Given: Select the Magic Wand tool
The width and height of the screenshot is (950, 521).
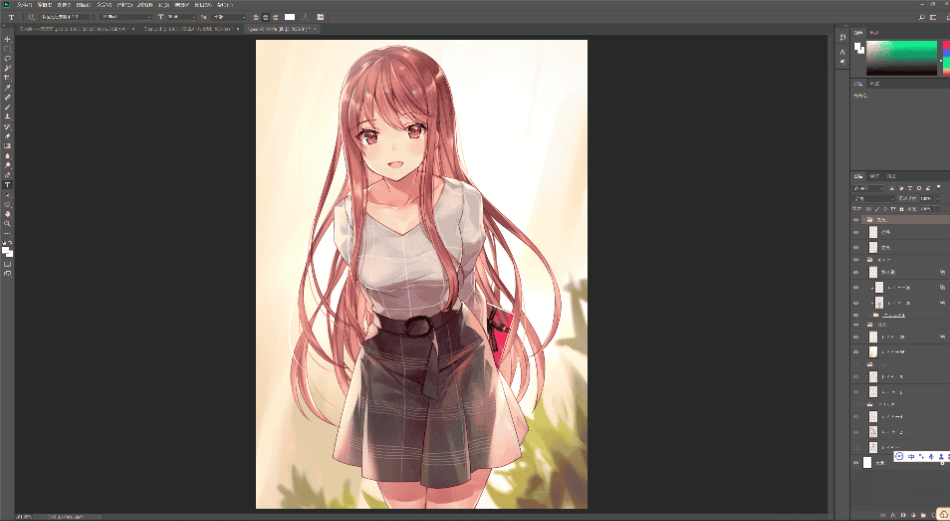Looking at the screenshot, I should pos(7,68).
